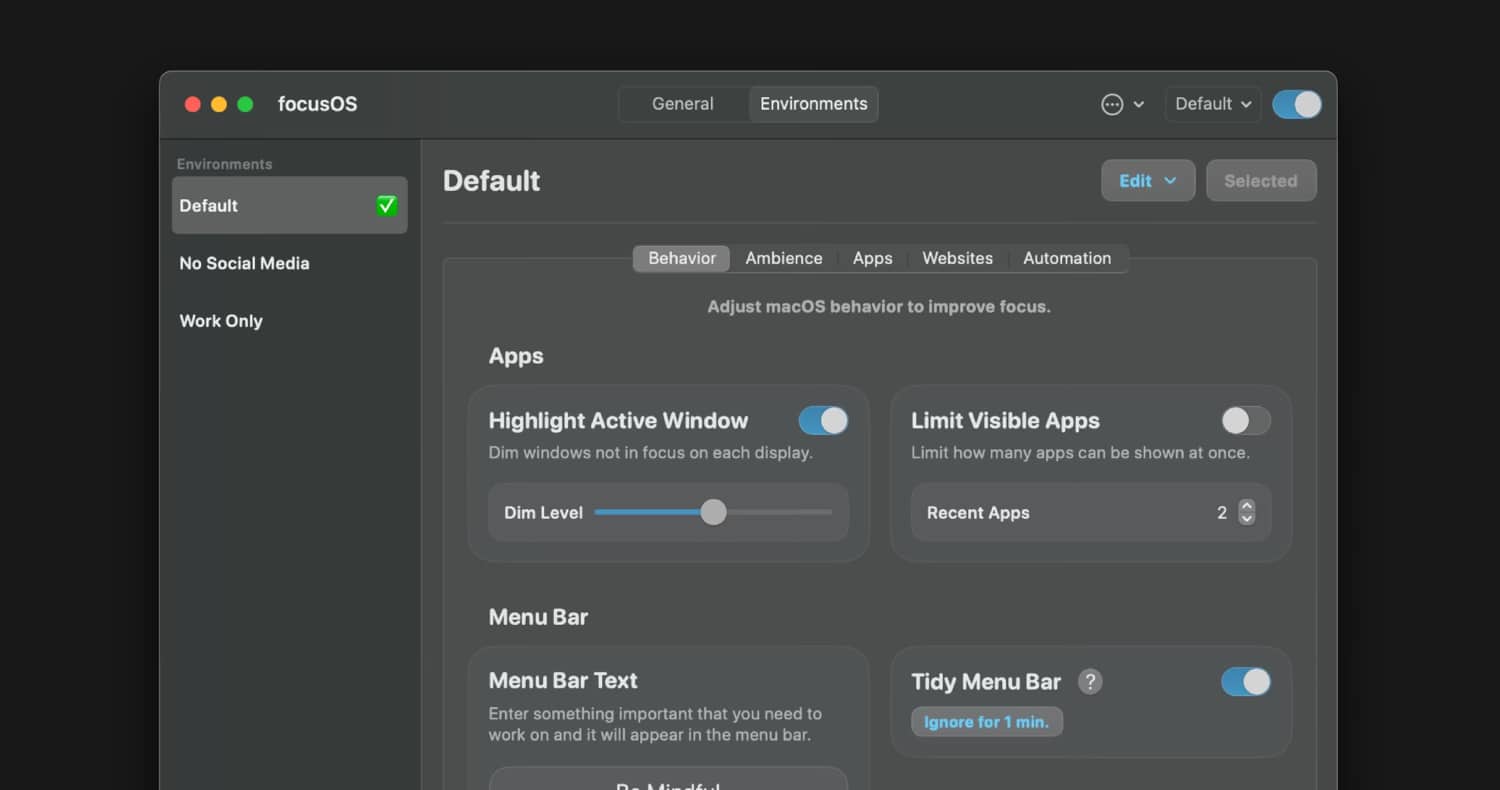Turn off Tidy Menu Bar switch
The height and width of the screenshot is (790, 1500).
[x=1246, y=682]
